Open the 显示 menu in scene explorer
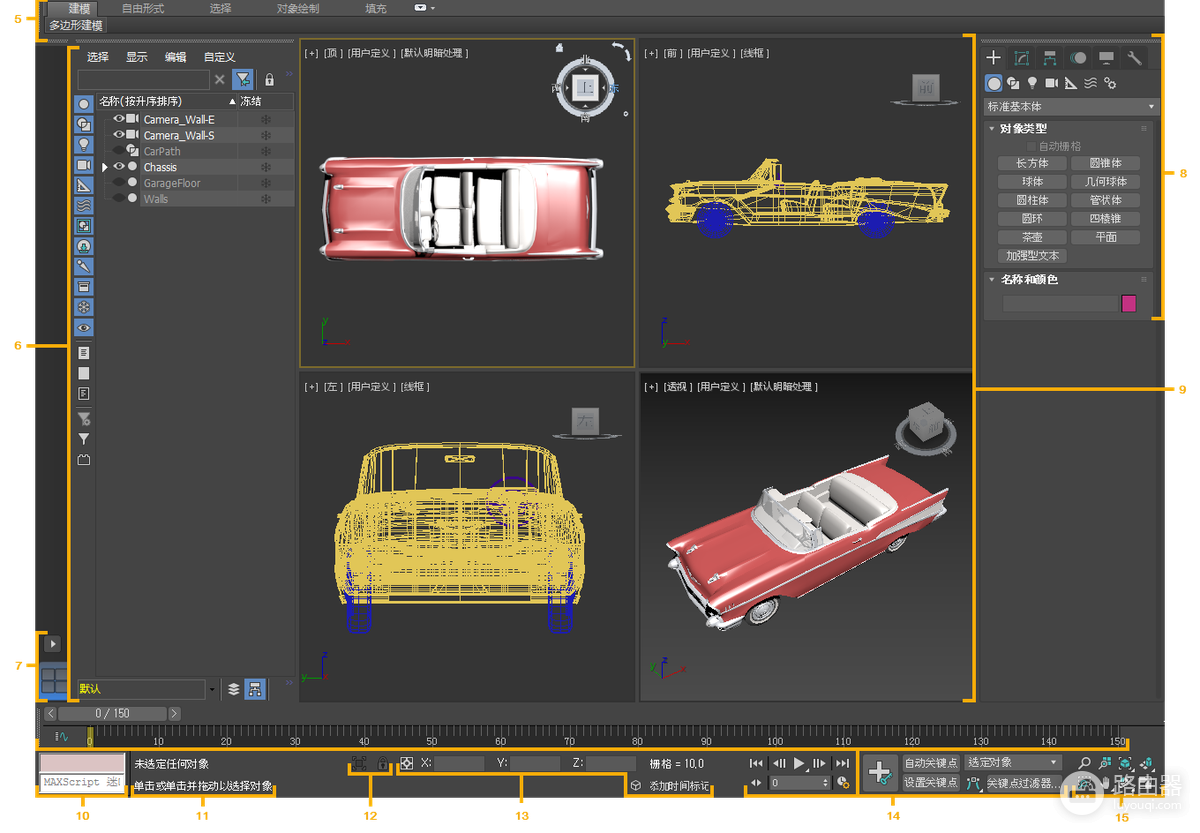Image resolution: width=1200 pixels, height=833 pixels. (136, 57)
